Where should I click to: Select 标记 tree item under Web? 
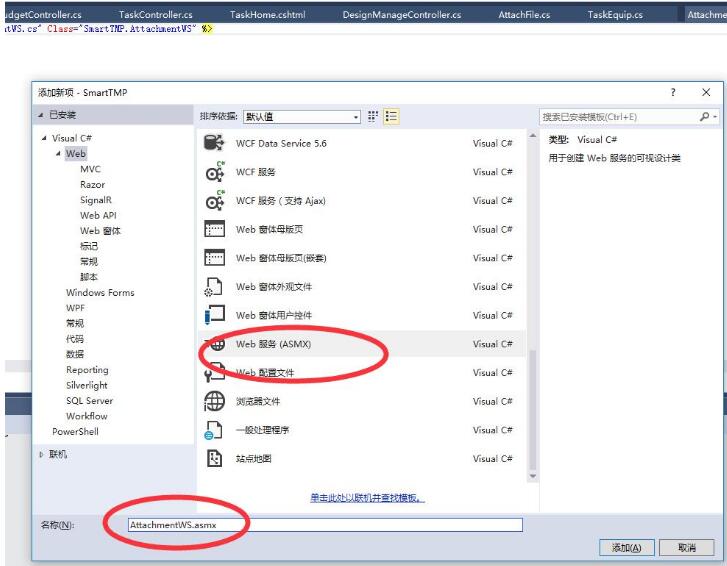pos(89,246)
